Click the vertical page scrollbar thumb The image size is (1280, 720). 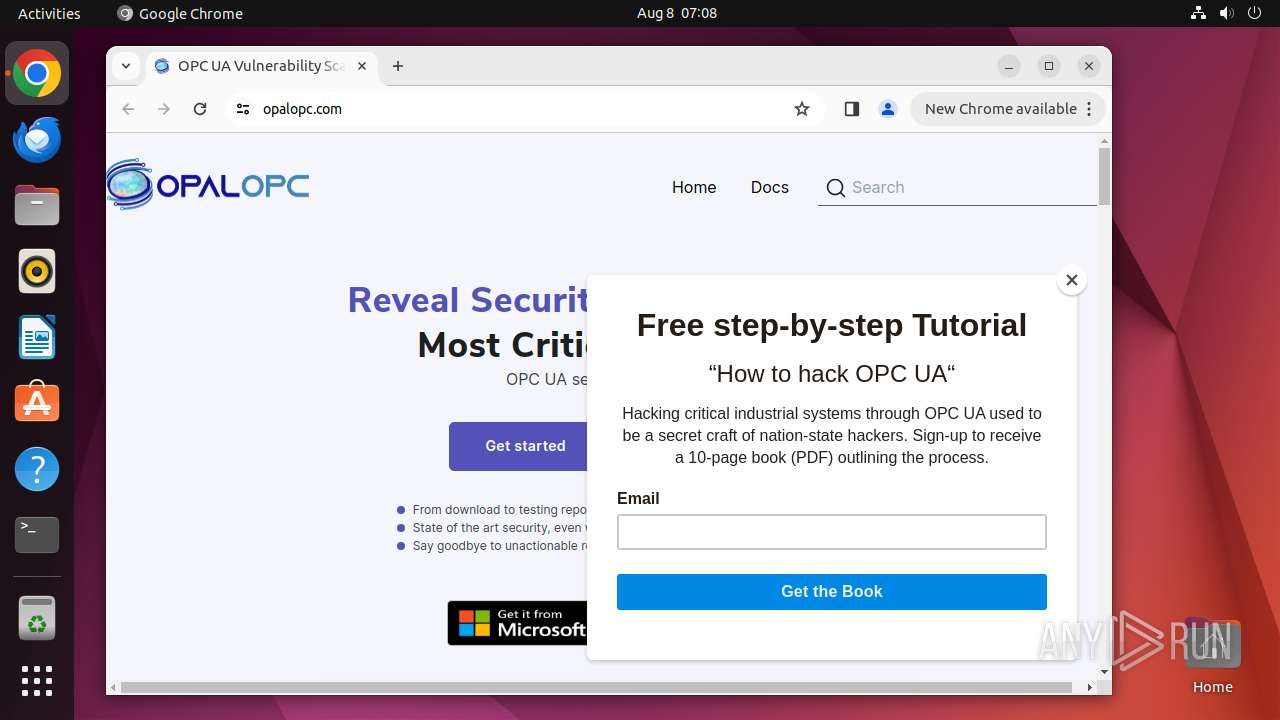pos(1104,176)
